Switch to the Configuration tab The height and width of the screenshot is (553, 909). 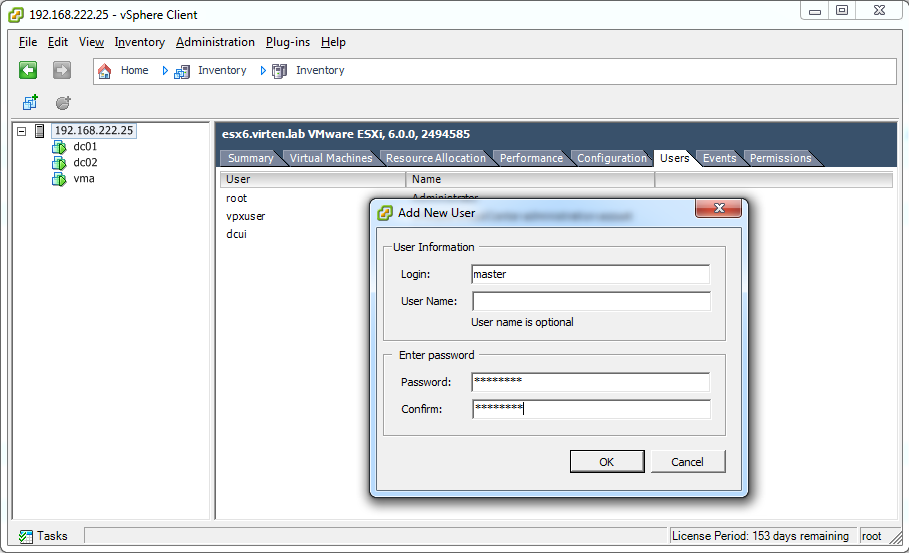612,158
